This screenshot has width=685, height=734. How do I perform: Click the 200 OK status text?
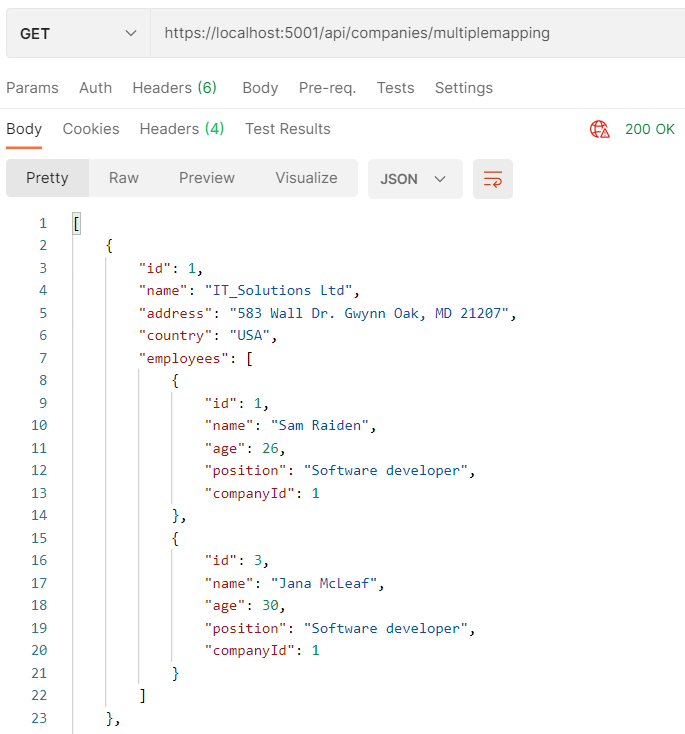(650, 129)
